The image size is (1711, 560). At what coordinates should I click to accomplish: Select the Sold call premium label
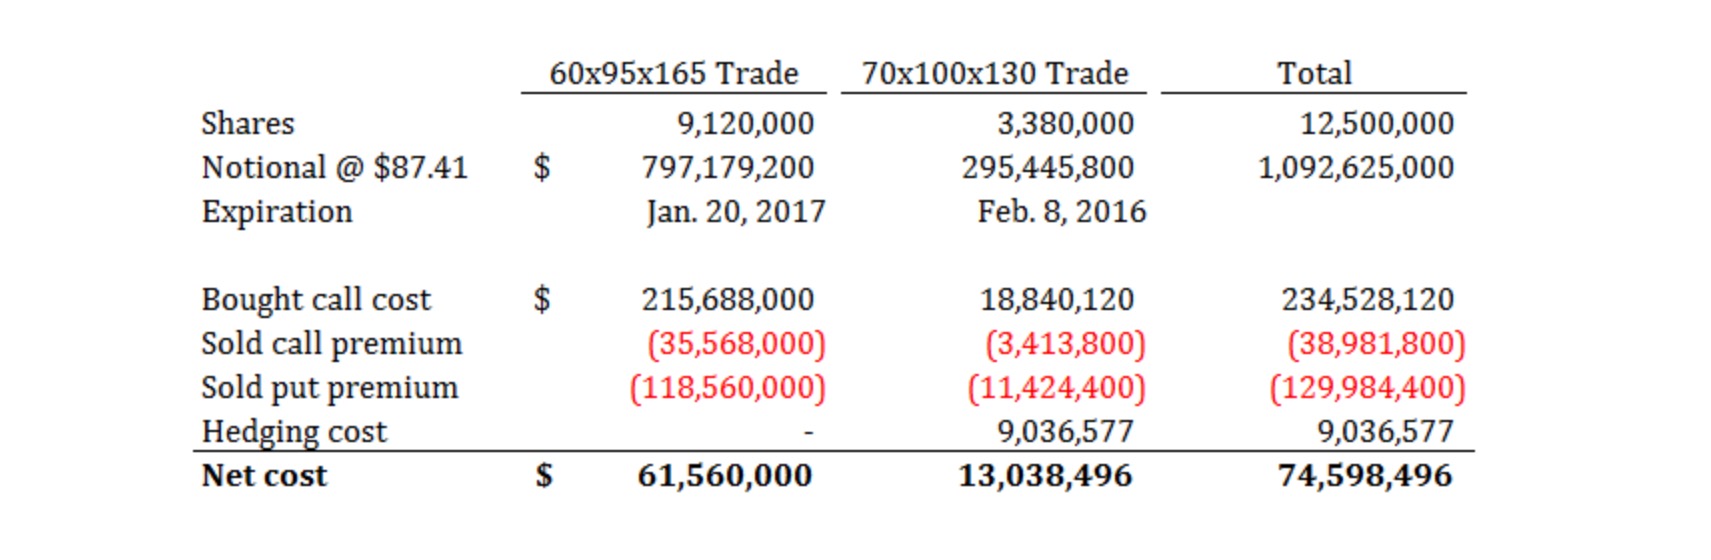tap(332, 343)
